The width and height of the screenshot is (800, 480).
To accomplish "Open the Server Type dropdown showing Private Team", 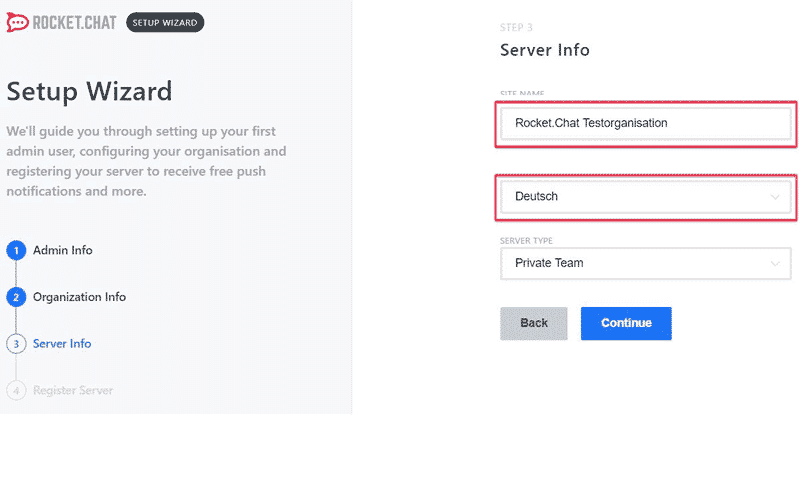I will tap(645, 264).
